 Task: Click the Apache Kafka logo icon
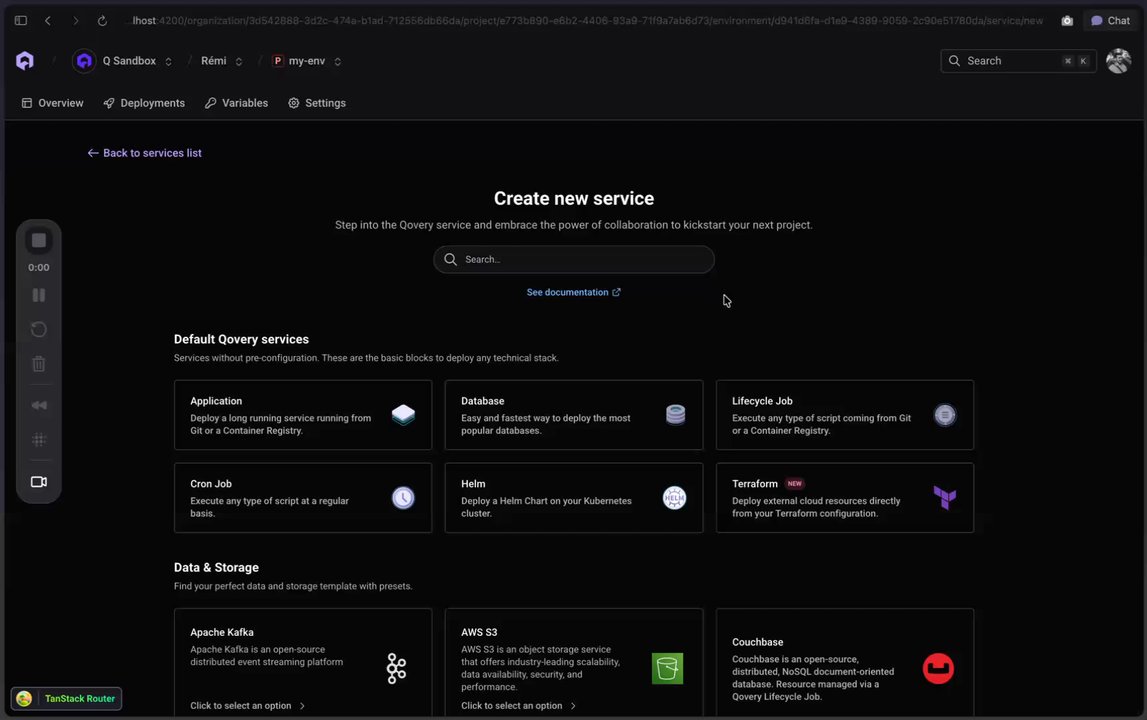click(396, 668)
